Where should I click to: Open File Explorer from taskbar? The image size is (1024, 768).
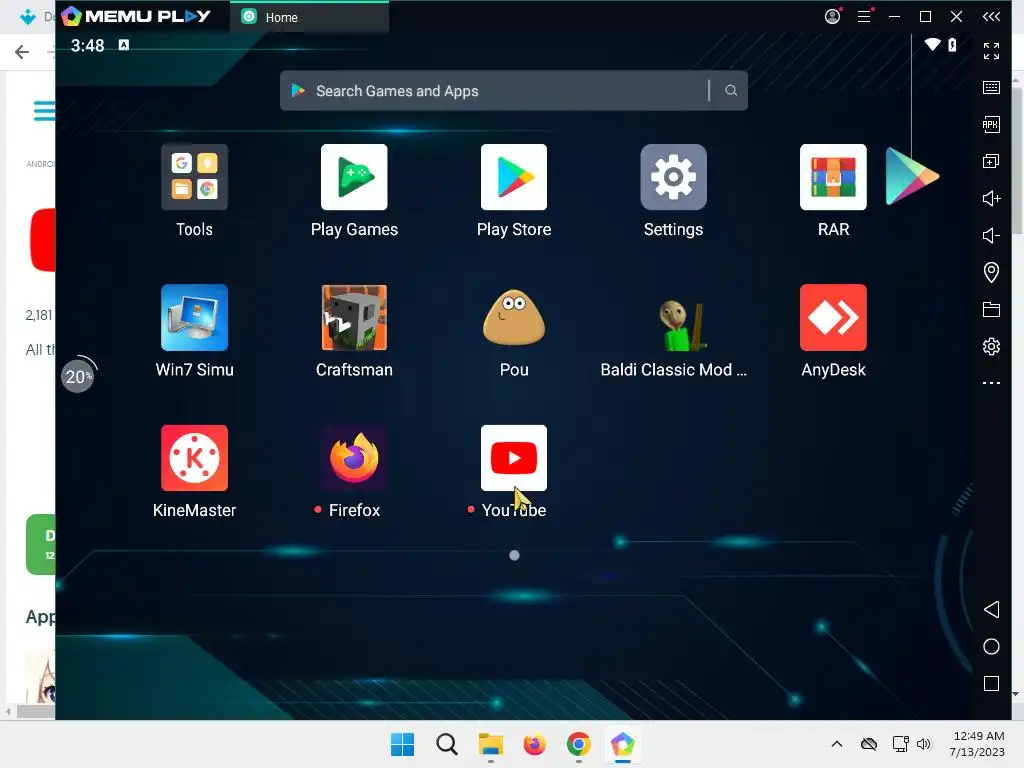[490, 744]
